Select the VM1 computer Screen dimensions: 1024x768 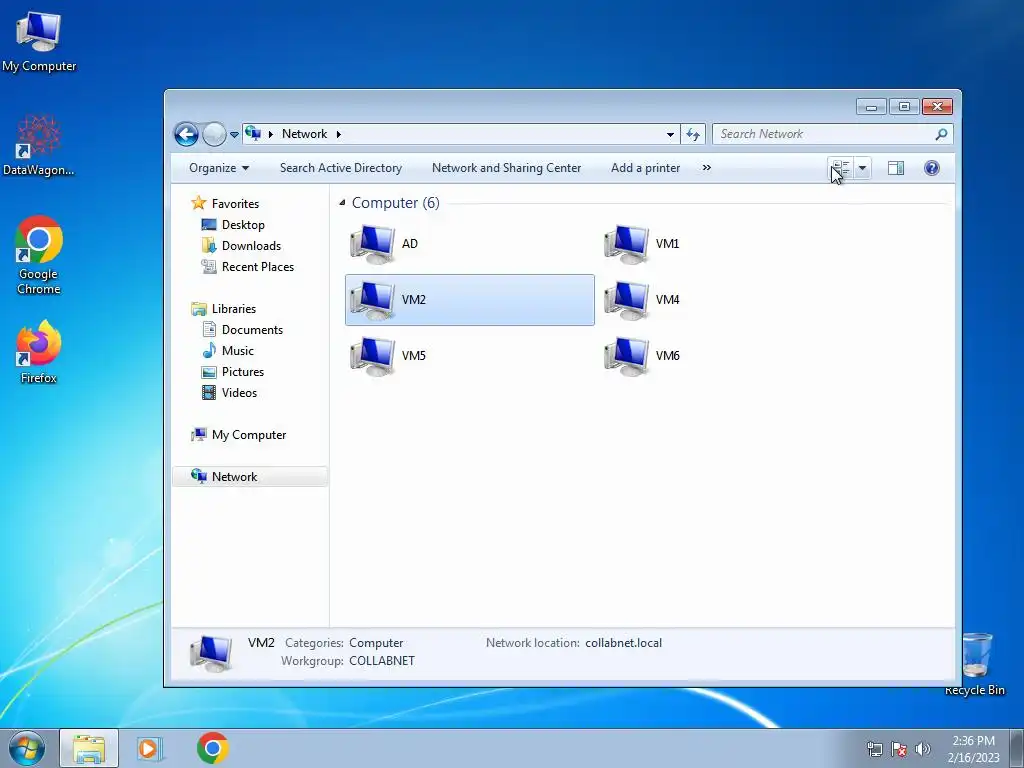coord(643,244)
